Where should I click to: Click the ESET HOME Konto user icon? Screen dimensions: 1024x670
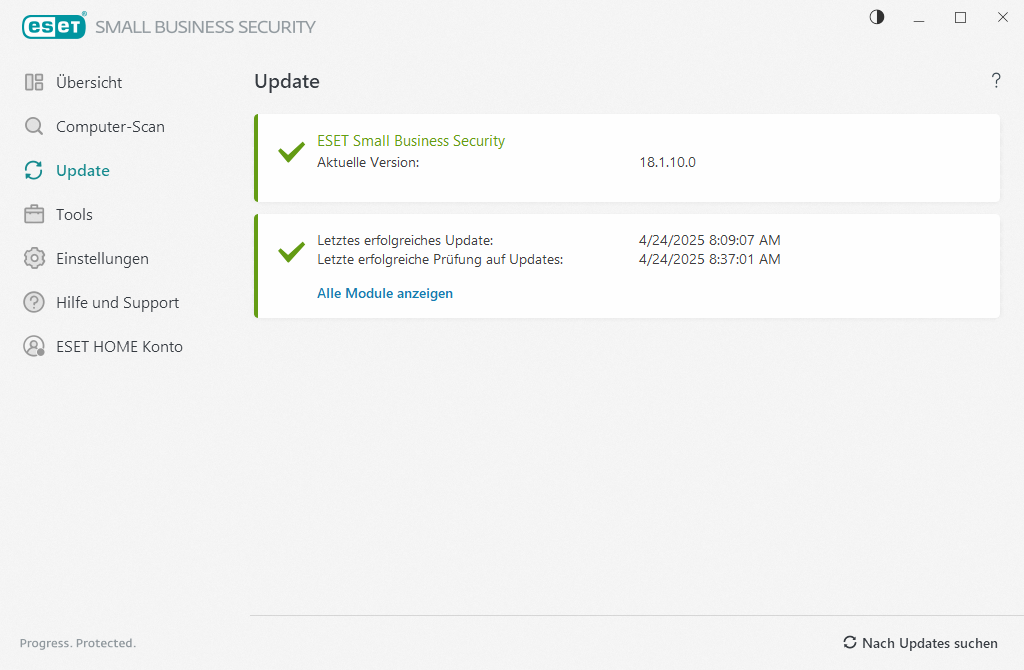click(34, 347)
